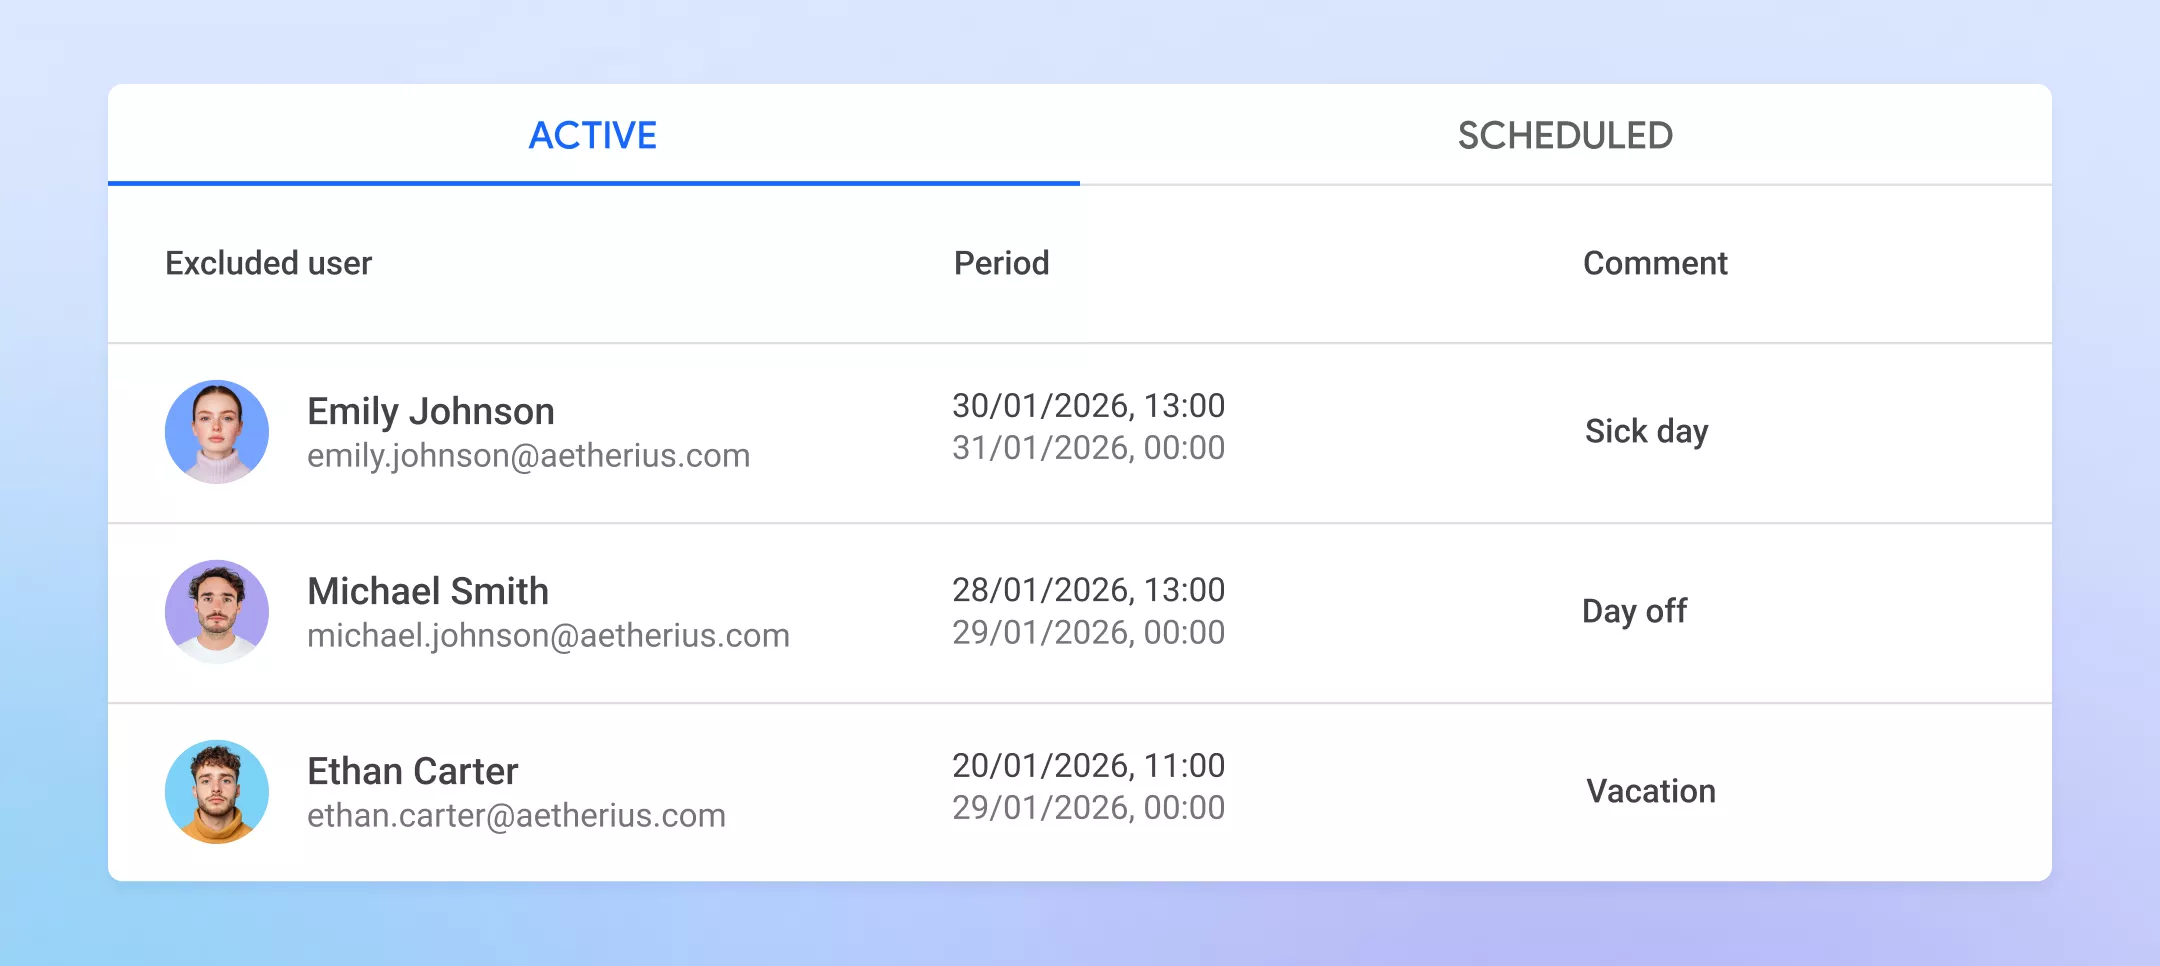Click the Excluded user column header
2160x966 pixels.
[x=268, y=263]
